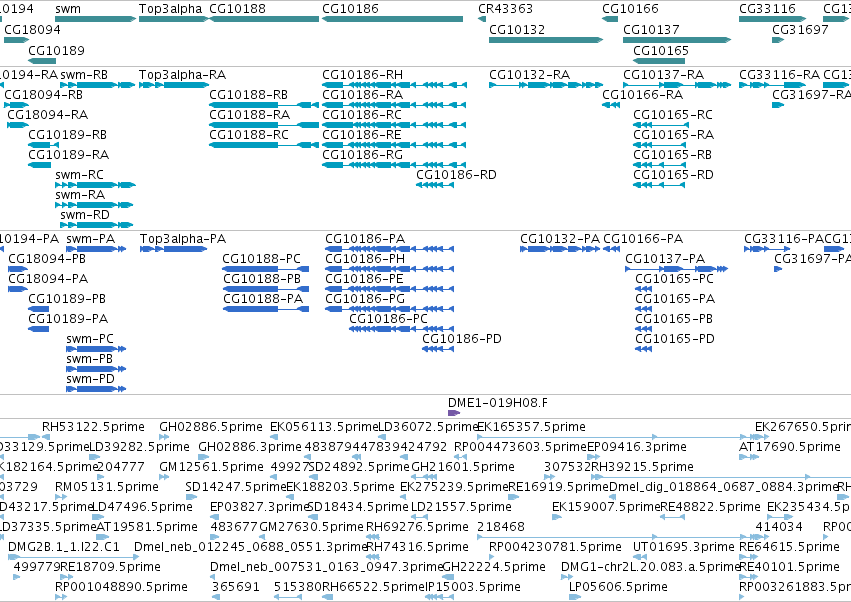This screenshot has height=602, width=851.
Task: Click protein label swm-PA
Action: coord(90,239)
